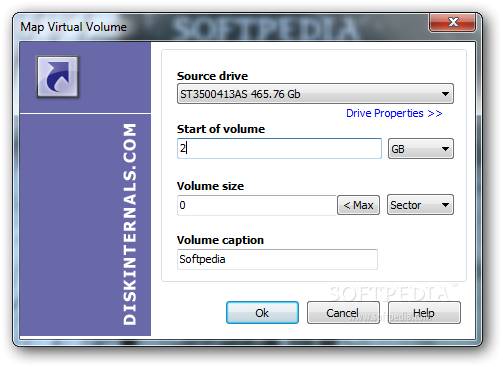Click the Source drive label
The height and width of the screenshot is (367, 503).
coord(212,76)
